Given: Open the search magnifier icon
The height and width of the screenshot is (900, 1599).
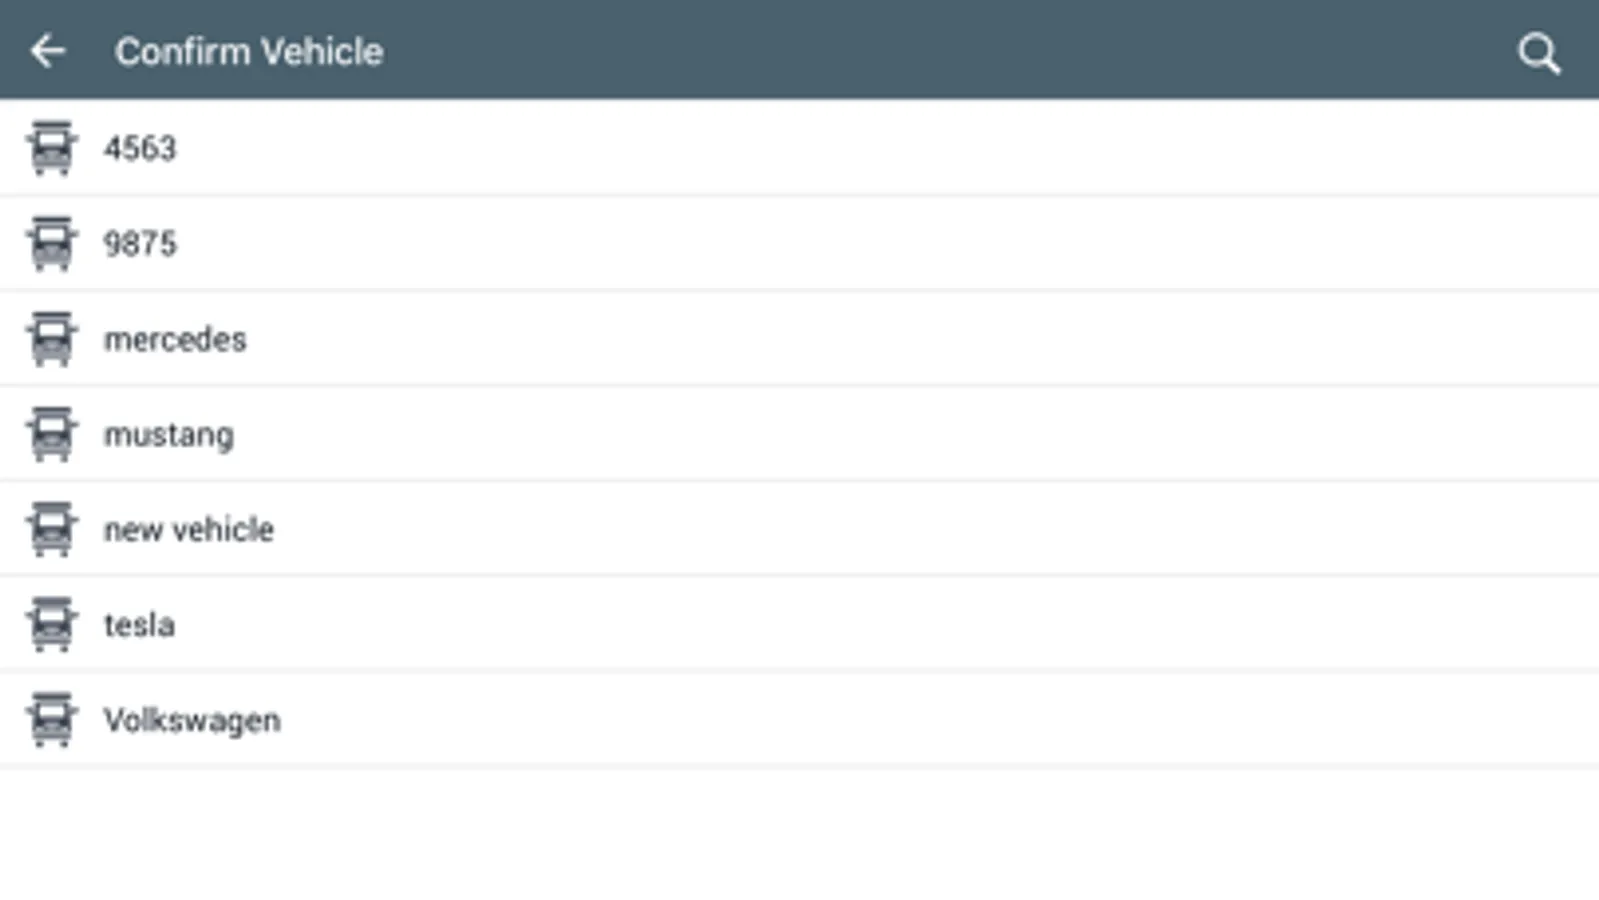Looking at the screenshot, I should point(1538,53).
